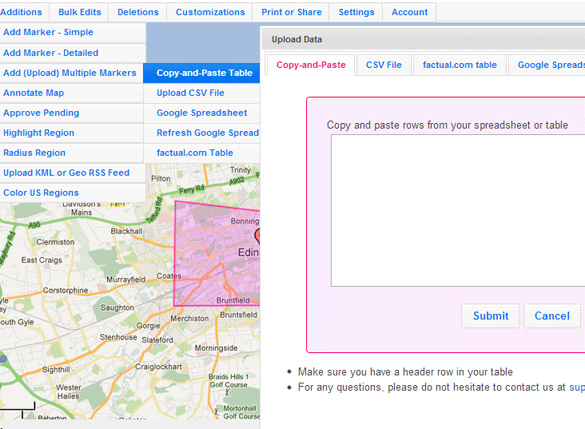Screen dimensions: 585x429
Task: Switch to the Copy-and-Paste tab
Action: point(311,65)
